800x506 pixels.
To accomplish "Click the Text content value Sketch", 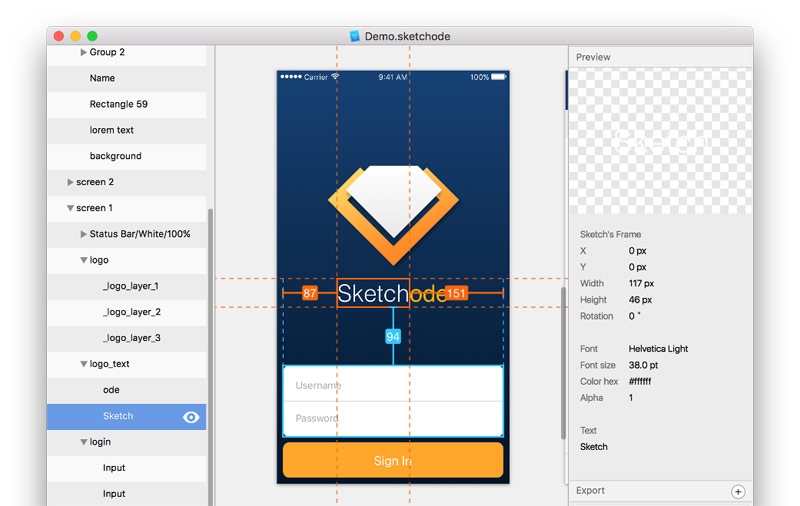I will click(594, 447).
